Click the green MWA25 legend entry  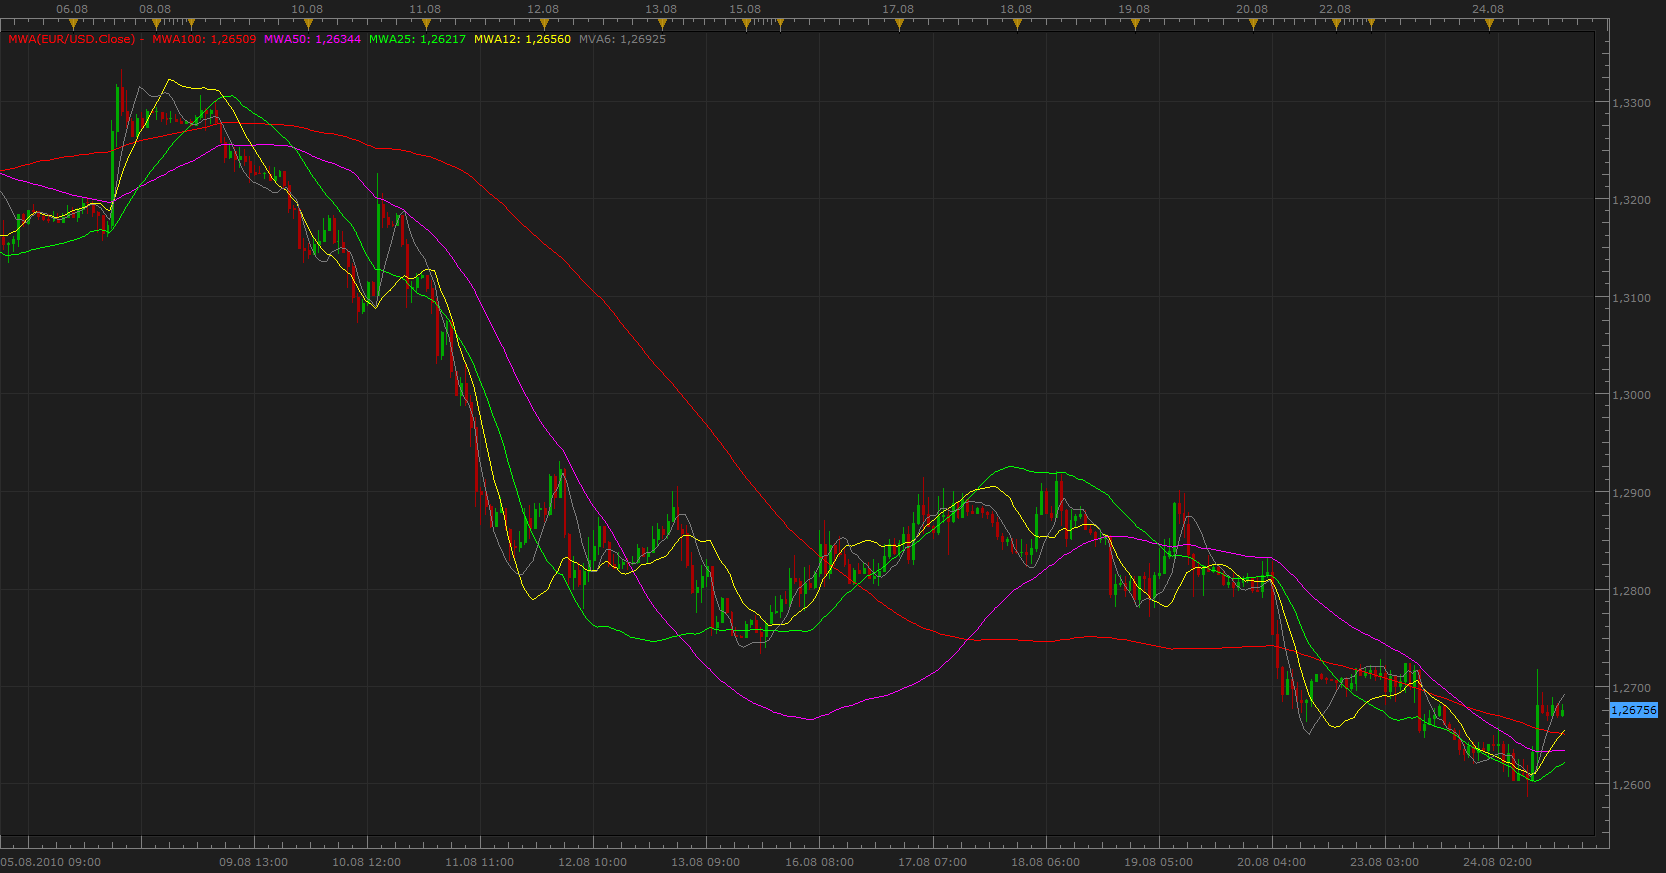pyautogui.click(x=417, y=40)
